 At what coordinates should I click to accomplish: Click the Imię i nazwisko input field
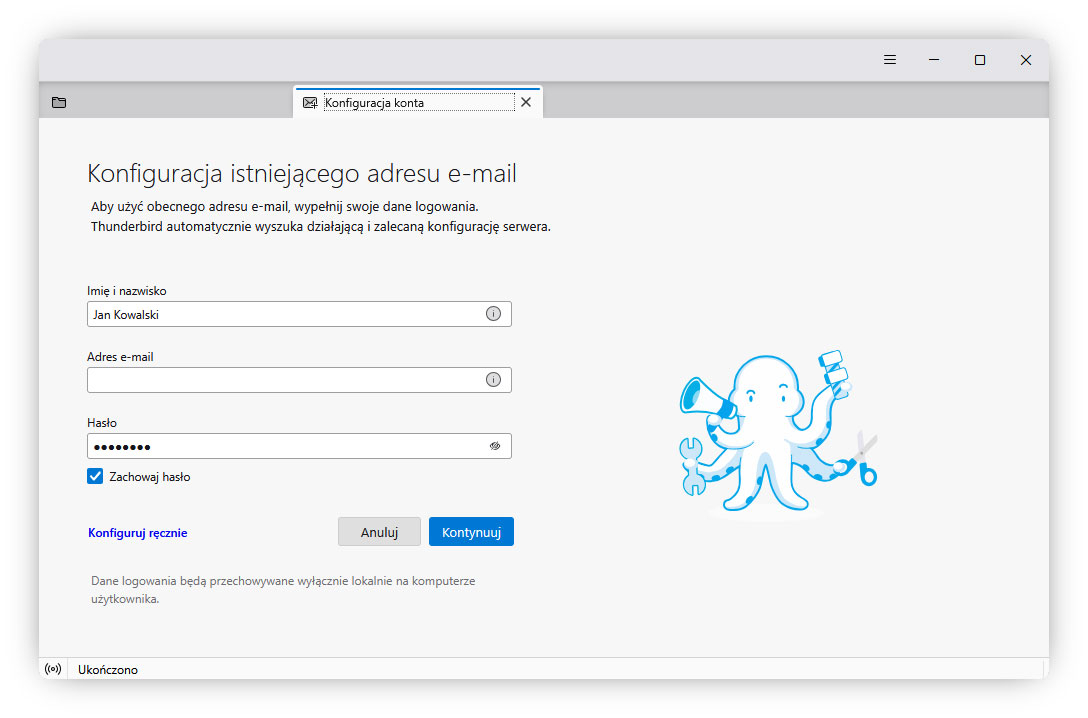tap(280, 313)
